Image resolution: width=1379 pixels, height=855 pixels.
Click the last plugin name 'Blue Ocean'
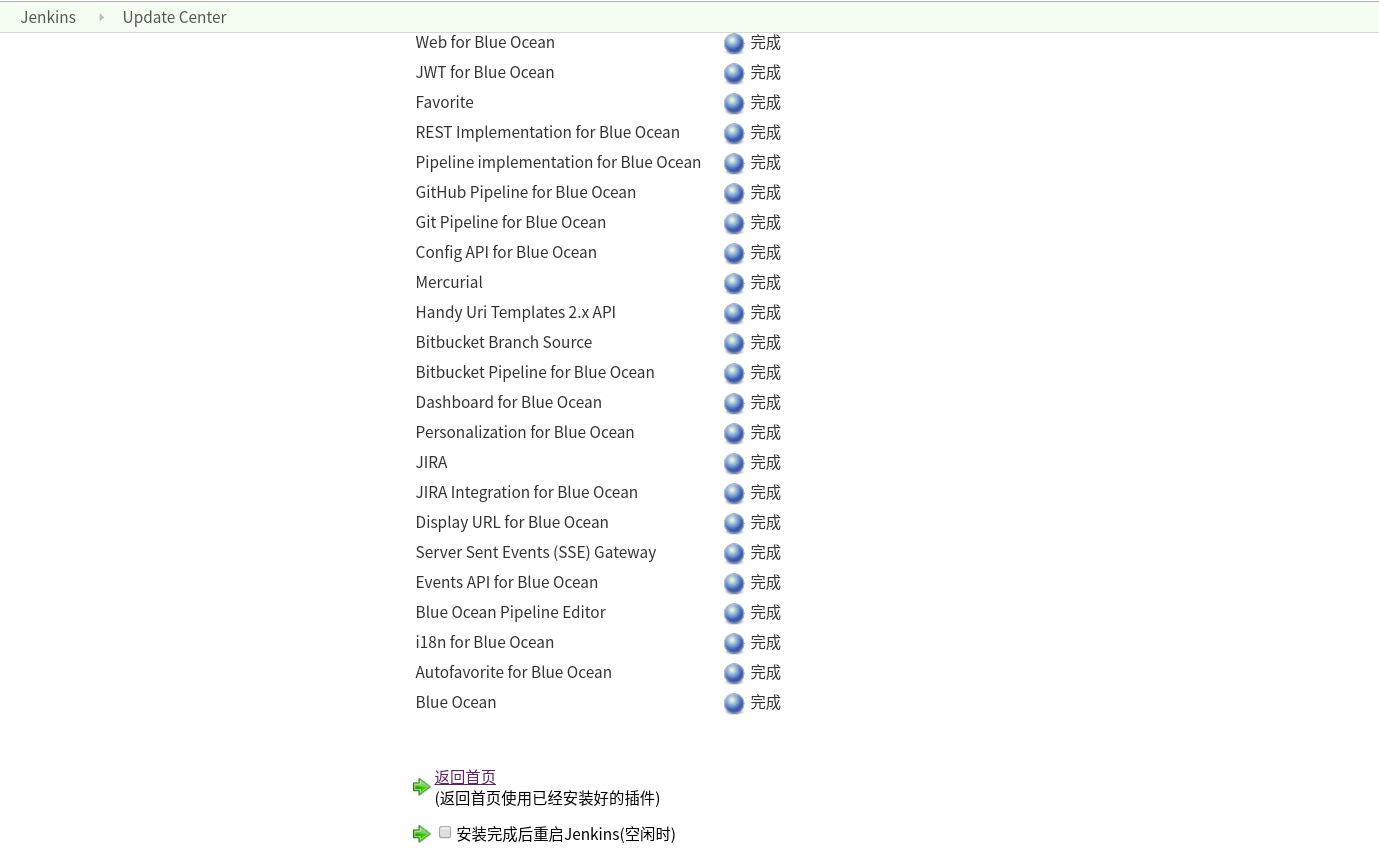(456, 702)
